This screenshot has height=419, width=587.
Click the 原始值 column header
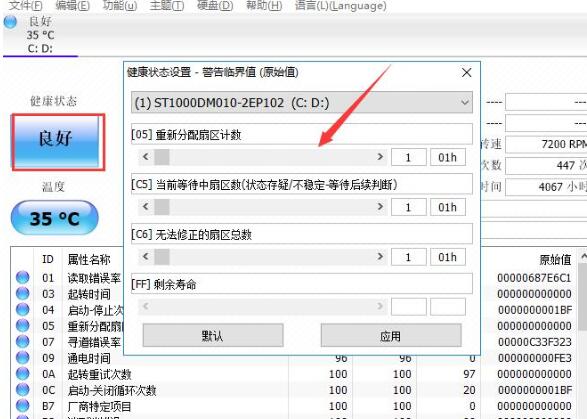pos(555,259)
